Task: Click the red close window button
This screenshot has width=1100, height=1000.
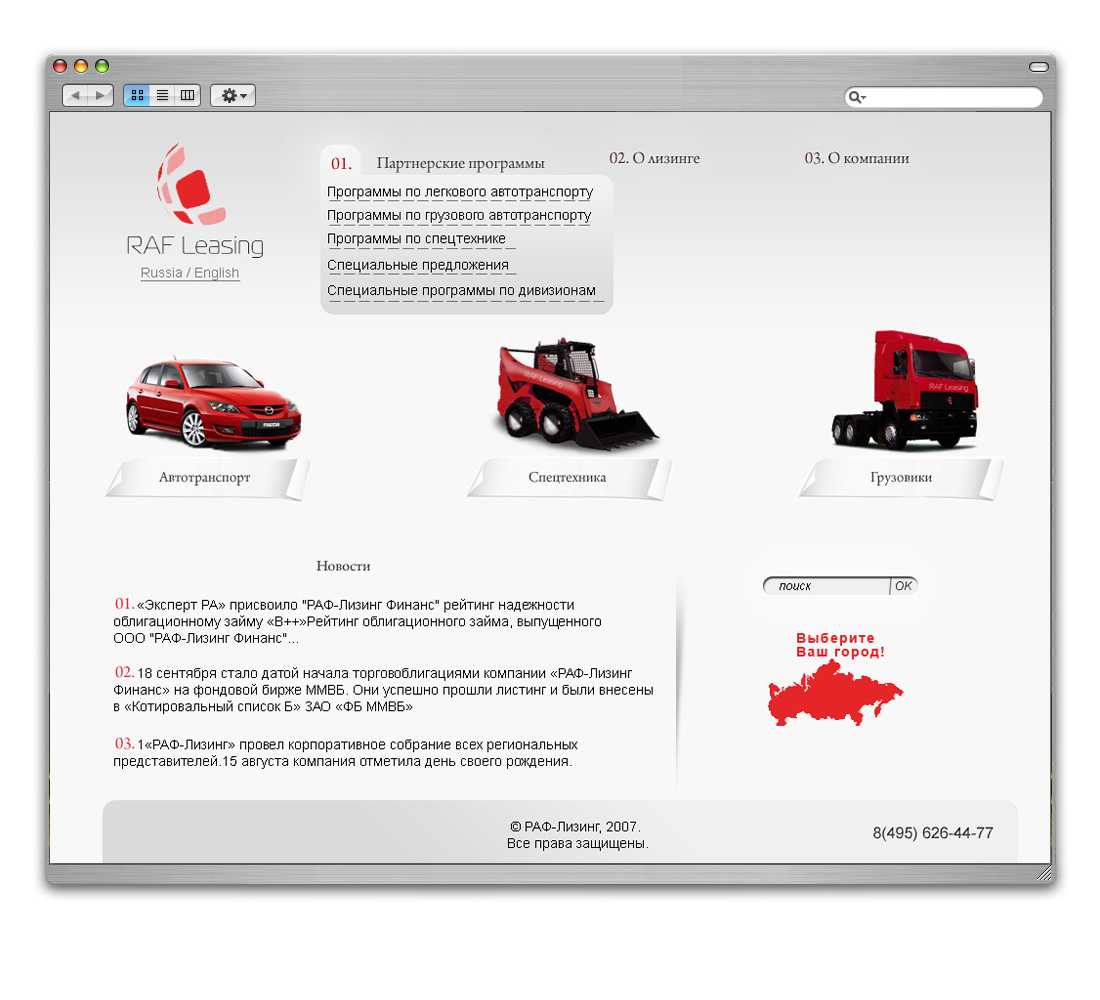Action: tap(60, 66)
